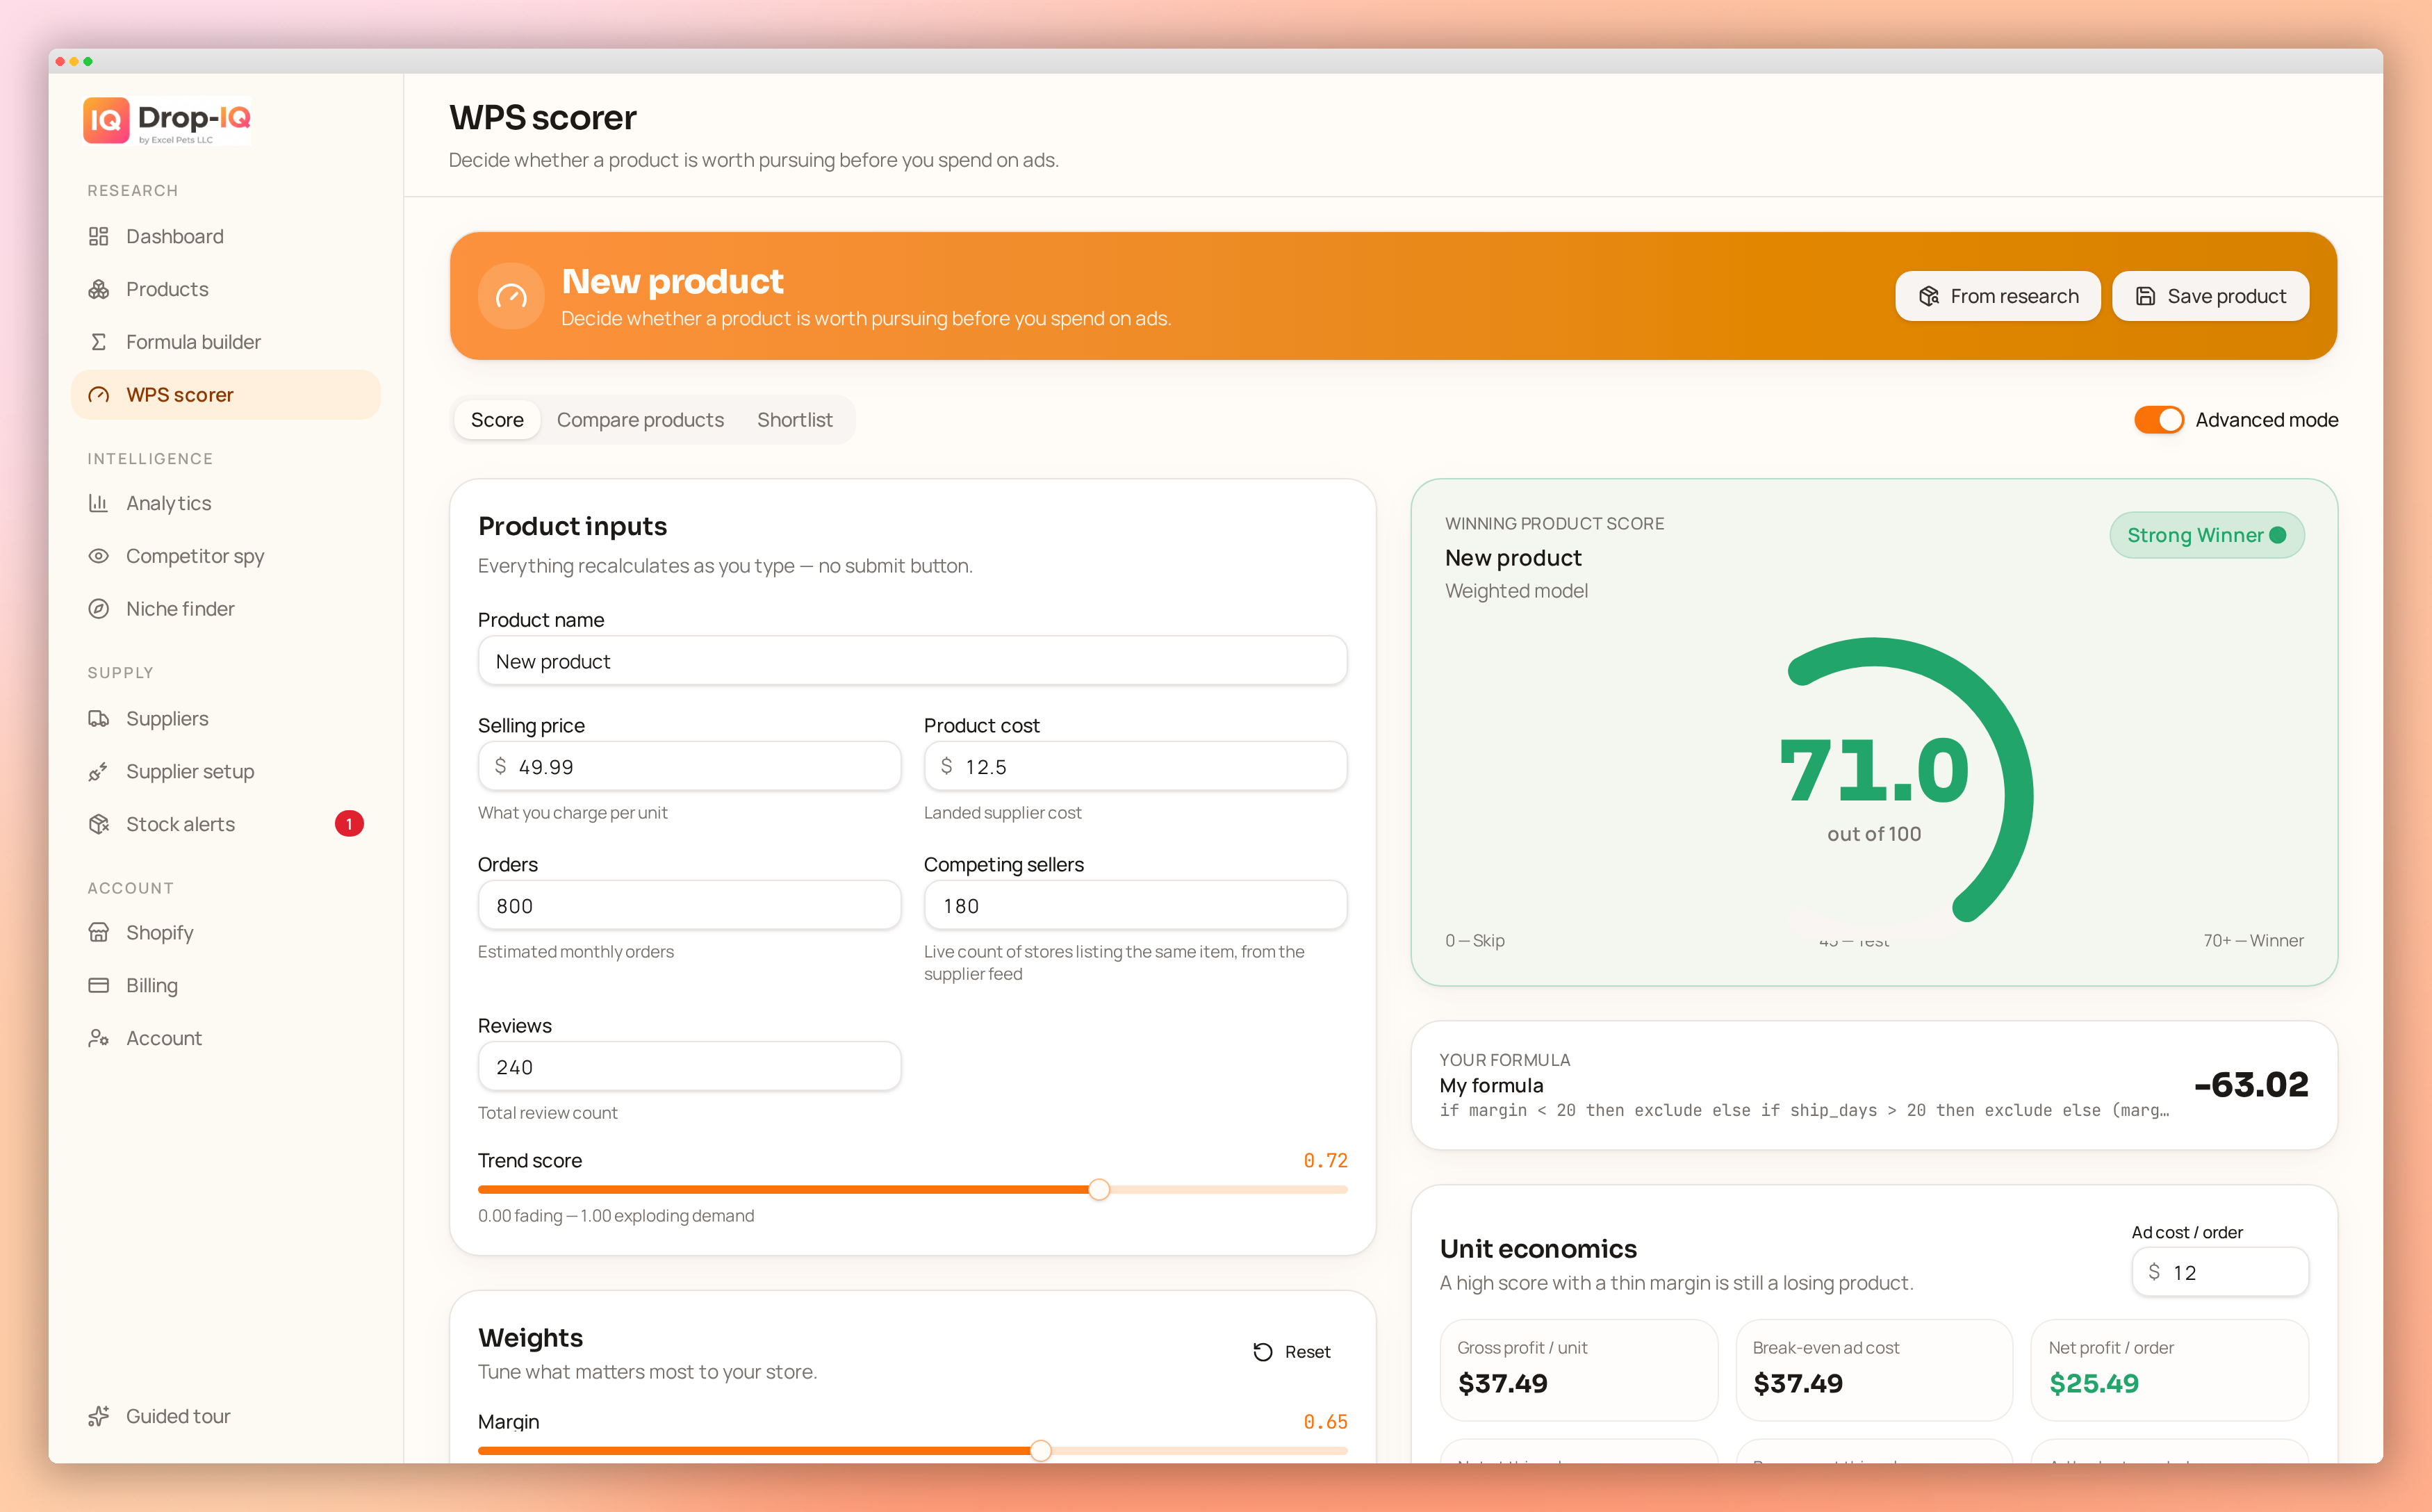
Task: Click the gauge icon in orange banner
Action: pyautogui.click(x=511, y=296)
